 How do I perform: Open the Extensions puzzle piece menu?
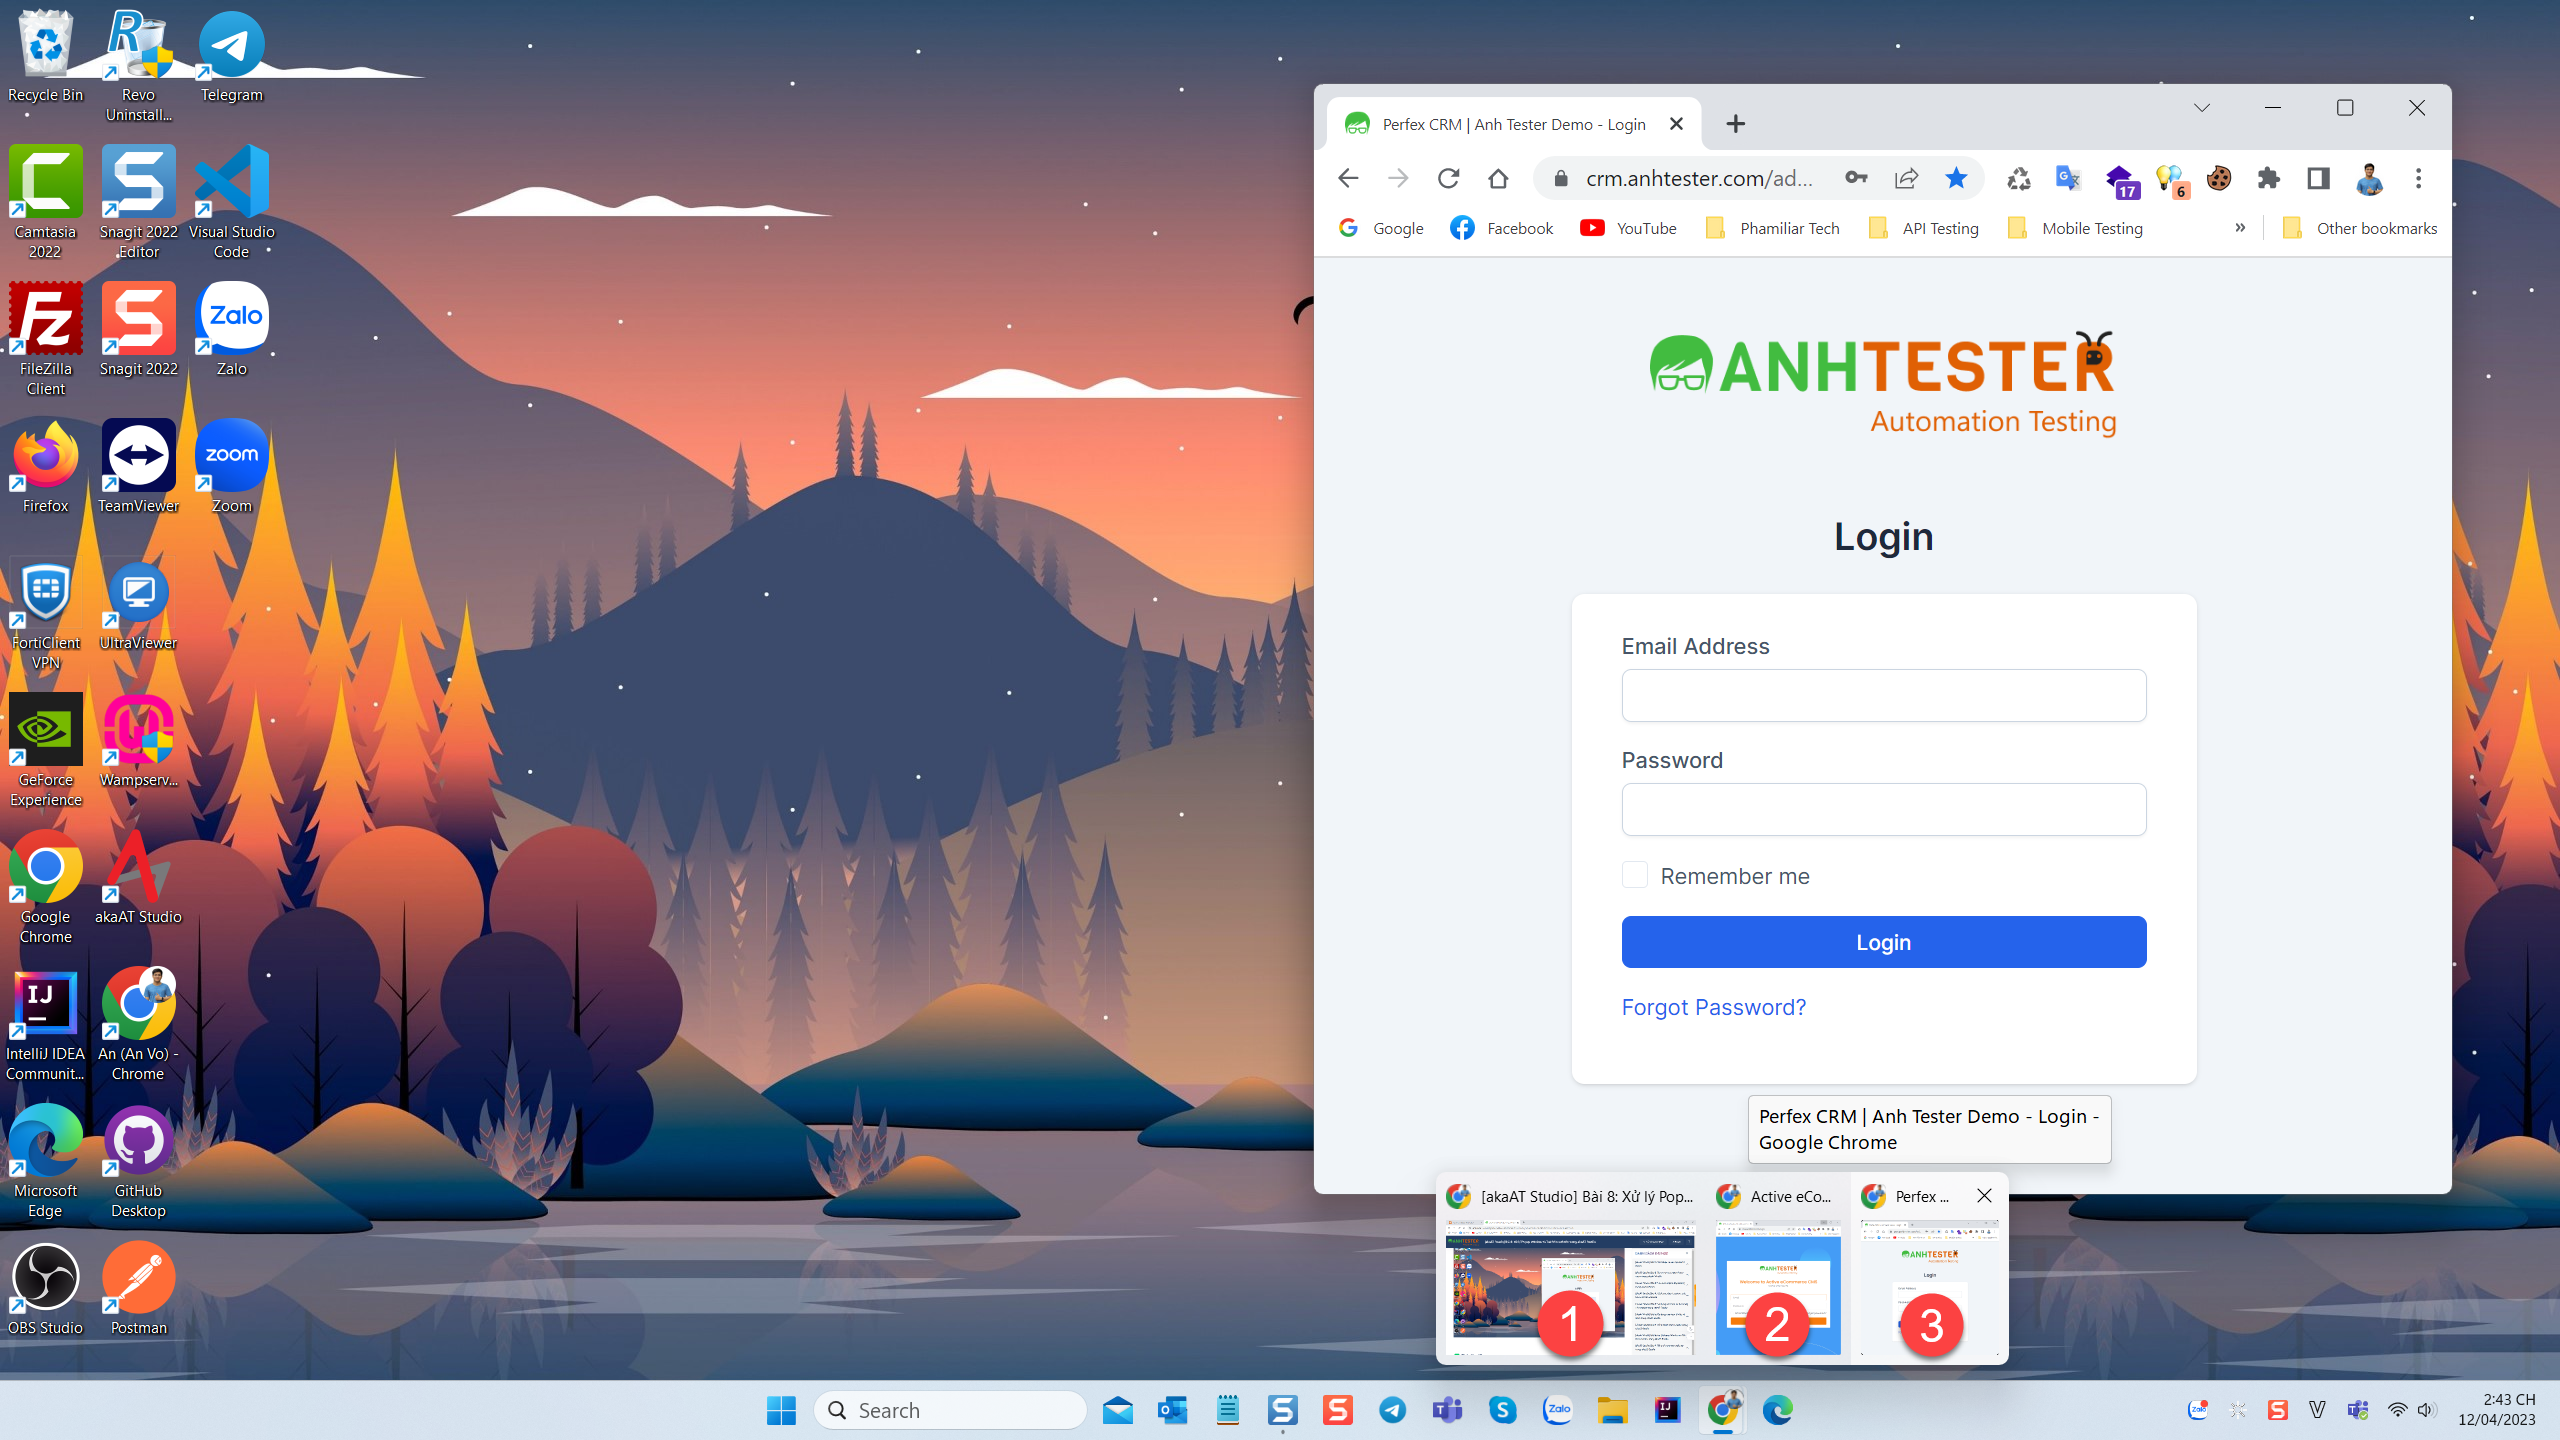[x=2268, y=178]
